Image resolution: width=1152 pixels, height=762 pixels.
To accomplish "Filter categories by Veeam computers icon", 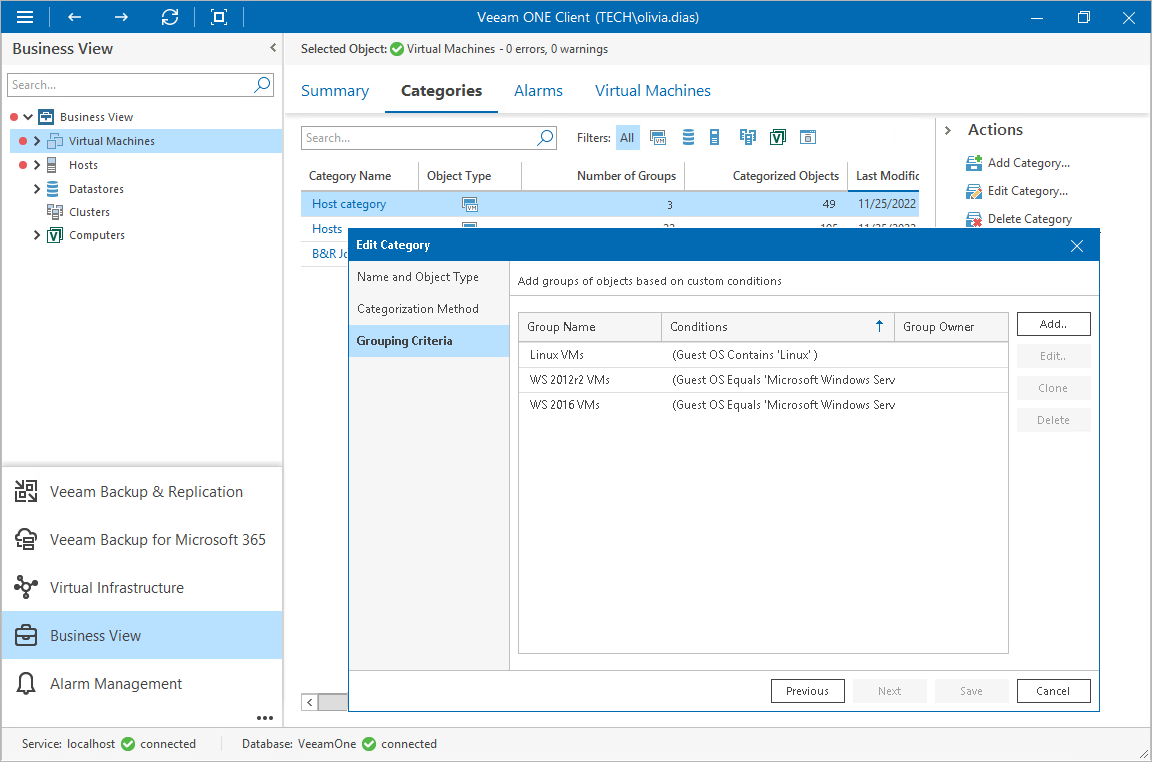I will point(777,137).
